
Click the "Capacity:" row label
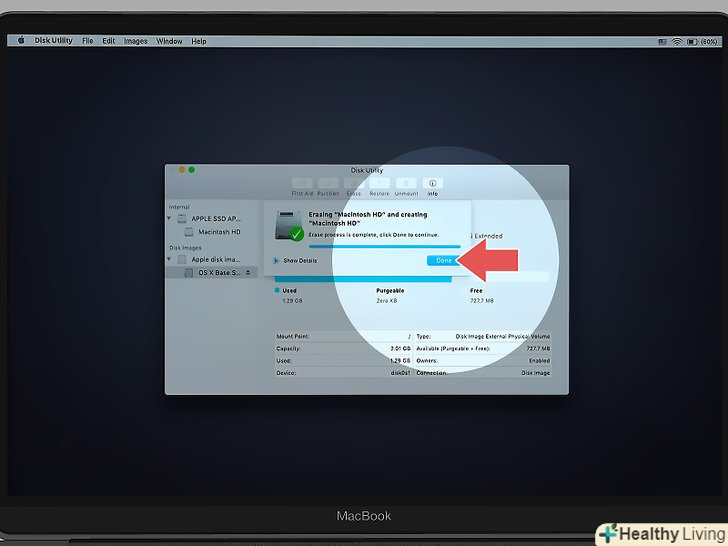click(288, 349)
